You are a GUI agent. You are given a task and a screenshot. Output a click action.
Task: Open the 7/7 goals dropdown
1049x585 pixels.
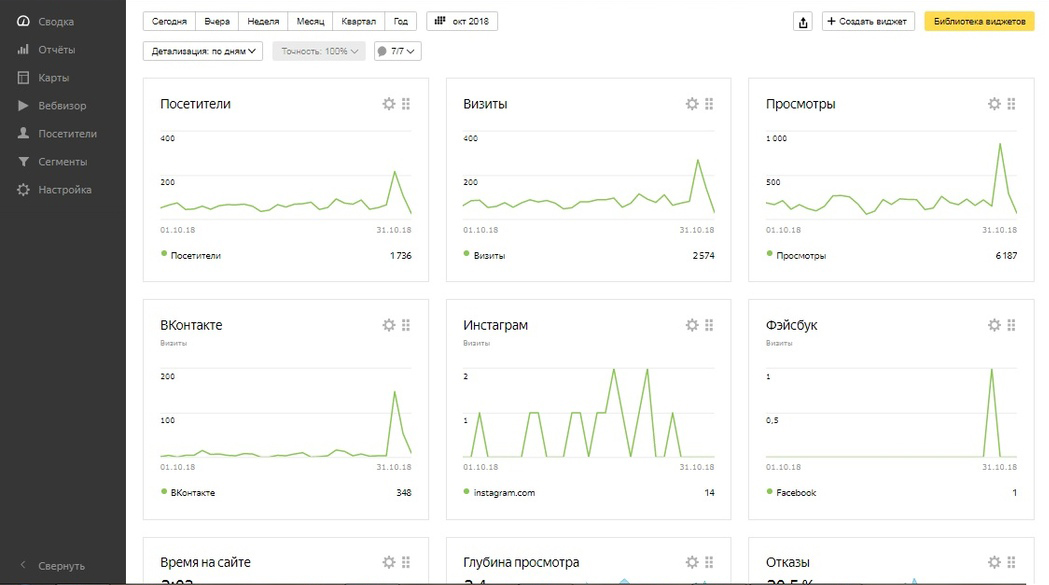397,51
